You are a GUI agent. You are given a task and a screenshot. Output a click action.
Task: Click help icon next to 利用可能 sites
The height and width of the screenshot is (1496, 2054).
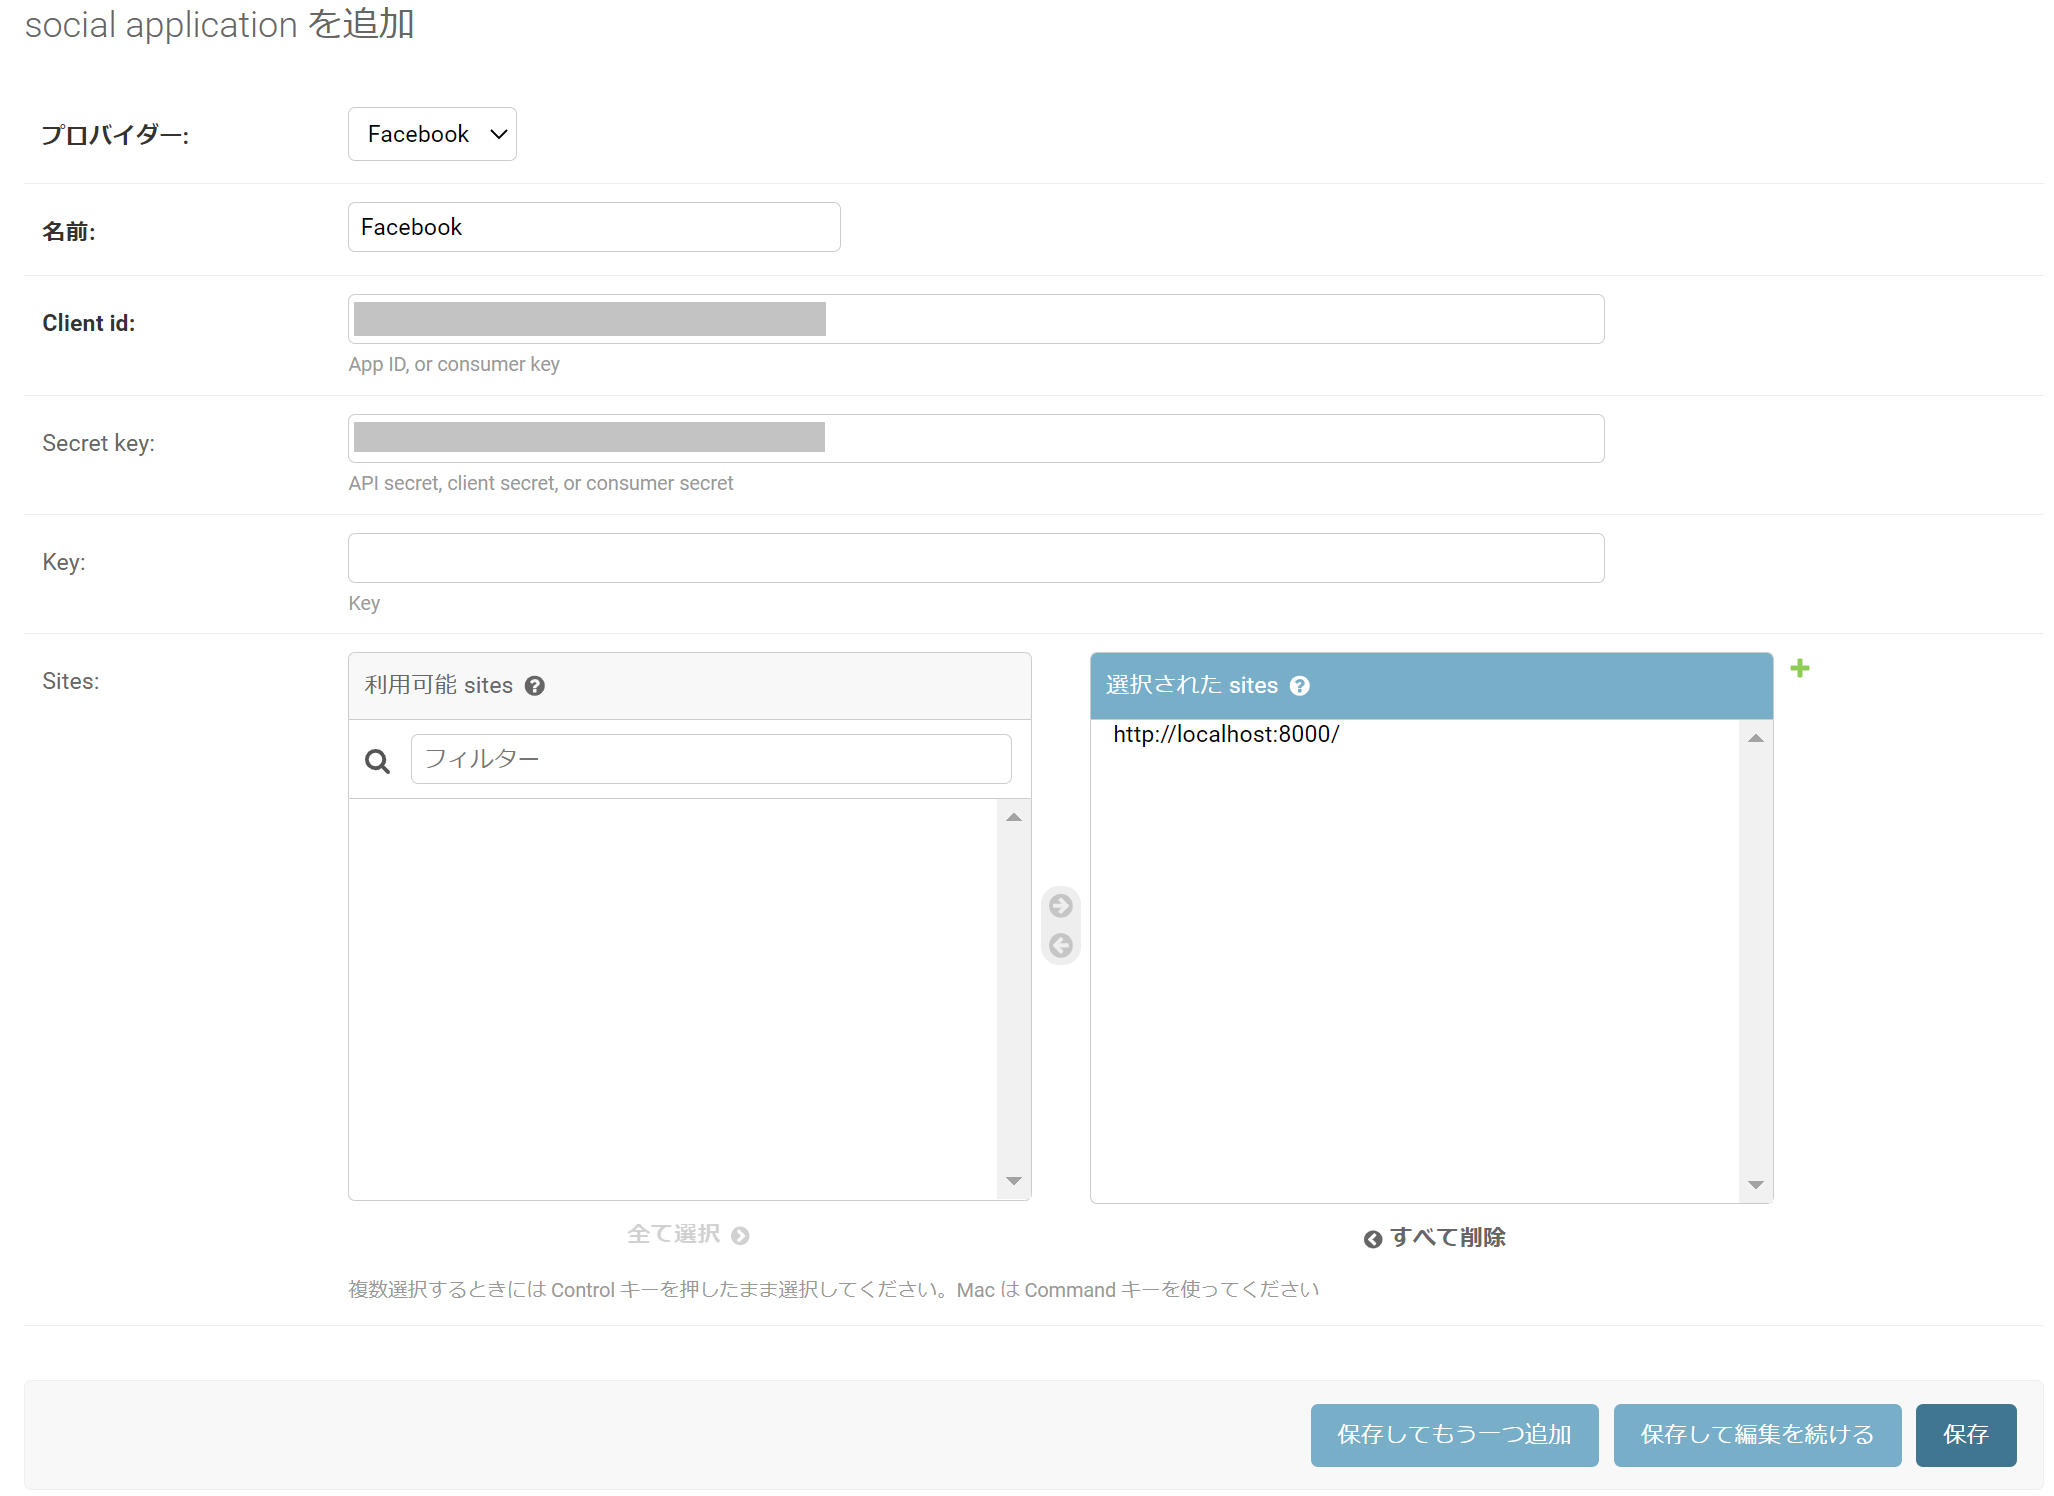[x=535, y=686]
